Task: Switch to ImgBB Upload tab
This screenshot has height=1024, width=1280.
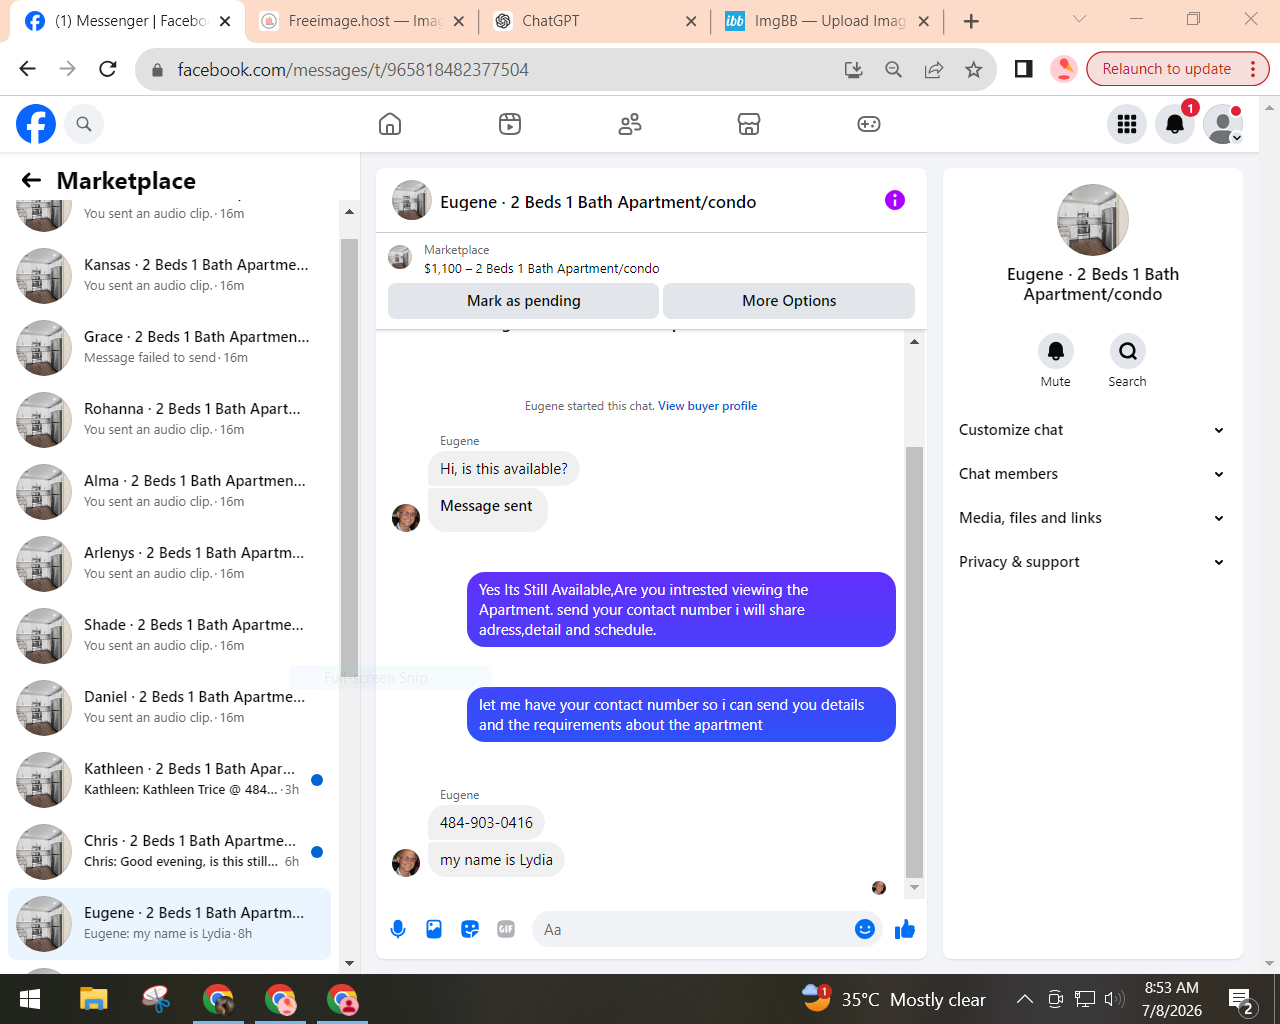Action: [x=826, y=21]
